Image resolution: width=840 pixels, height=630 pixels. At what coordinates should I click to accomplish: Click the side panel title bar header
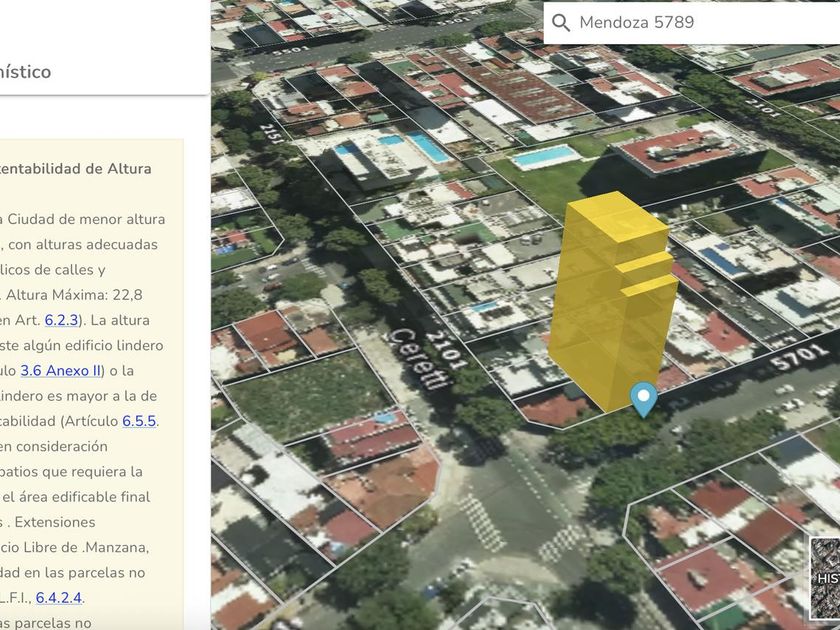click(100, 72)
